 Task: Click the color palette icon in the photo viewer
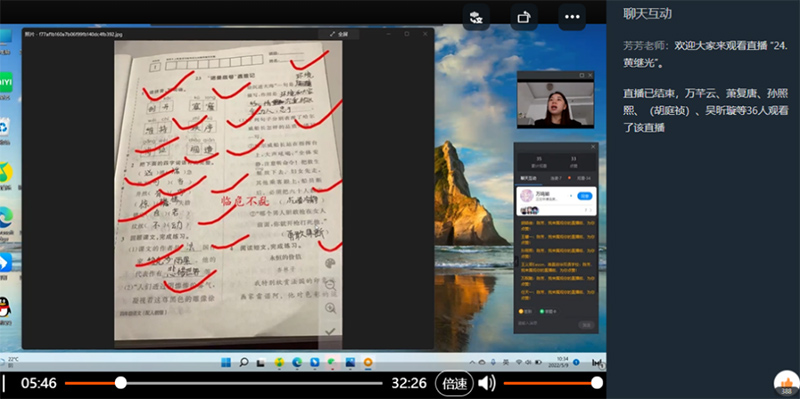click(330, 263)
